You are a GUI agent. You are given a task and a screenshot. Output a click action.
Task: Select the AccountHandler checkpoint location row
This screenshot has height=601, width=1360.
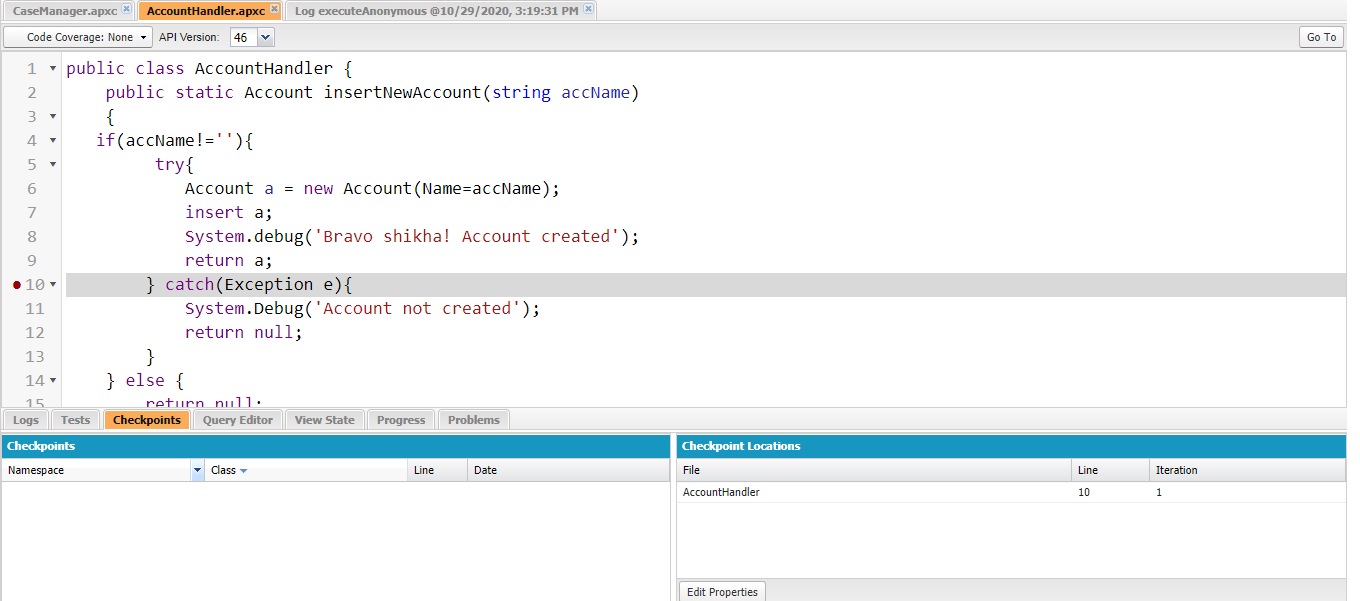coord(721,492)
